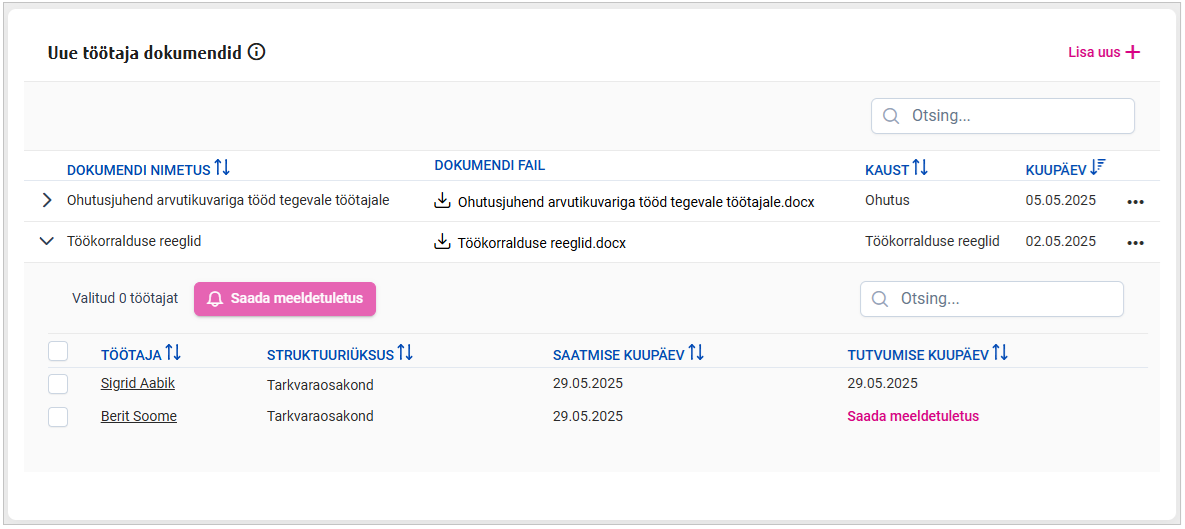Sort documents by Kuupäev column
This screenshot has height=529, width=1185.
click(1097, 168)
